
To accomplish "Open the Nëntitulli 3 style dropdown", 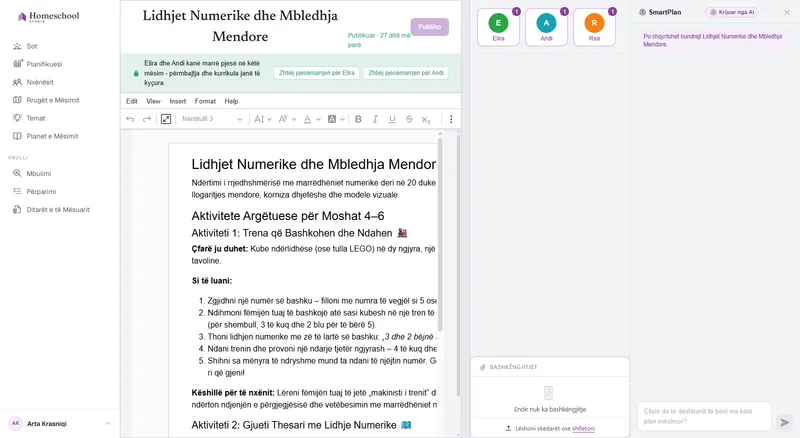I will pos(212,119).
